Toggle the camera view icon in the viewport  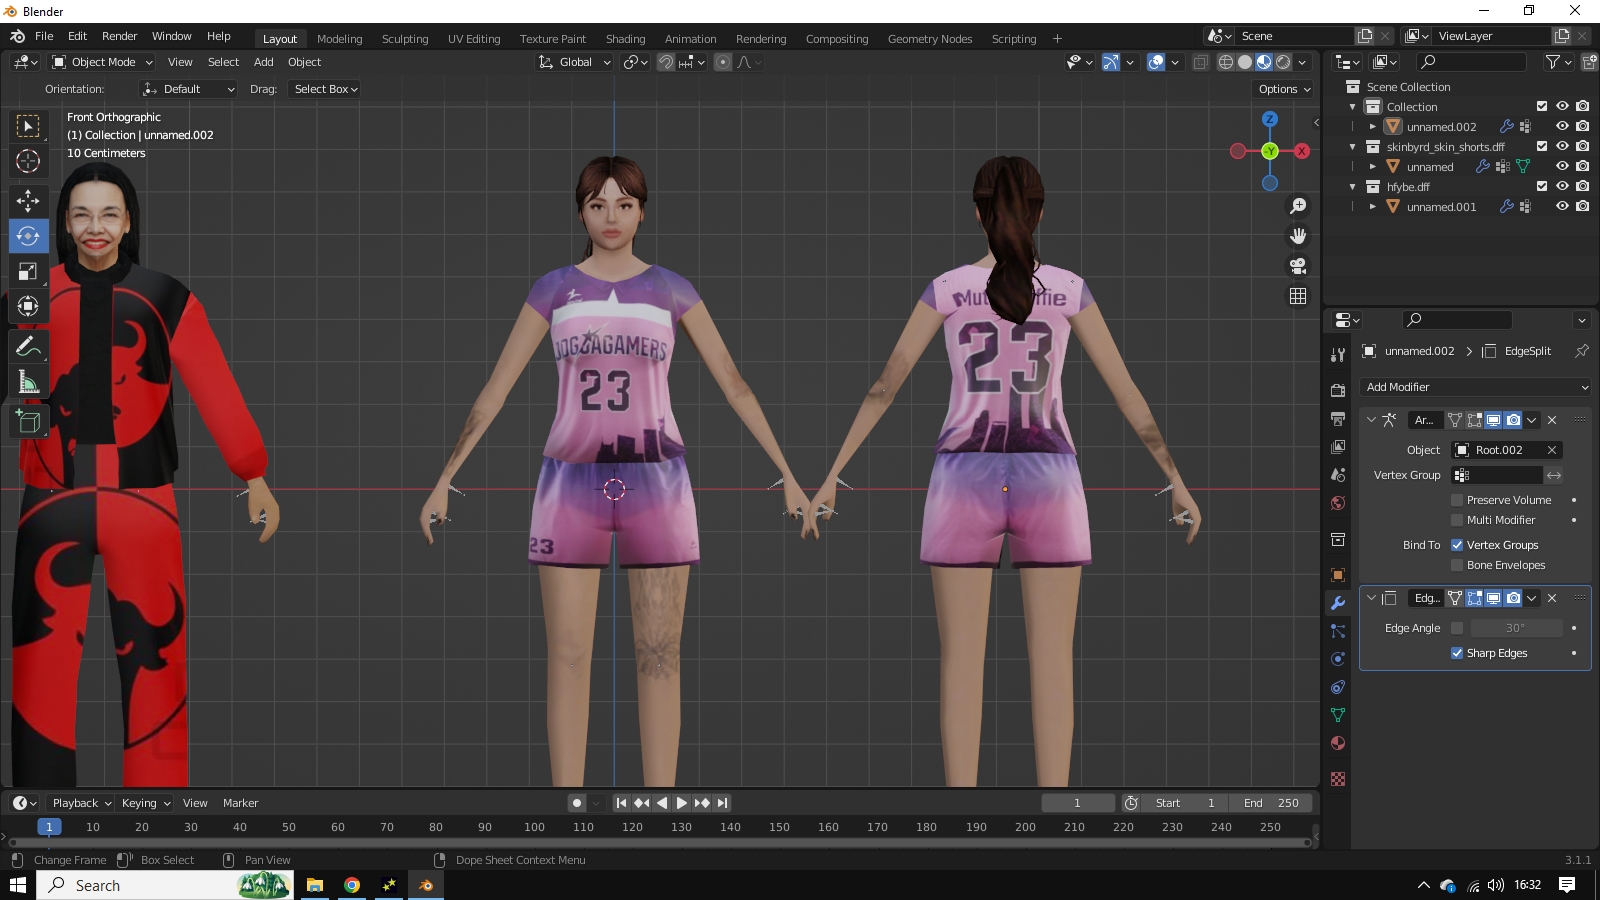point(1298,266)
